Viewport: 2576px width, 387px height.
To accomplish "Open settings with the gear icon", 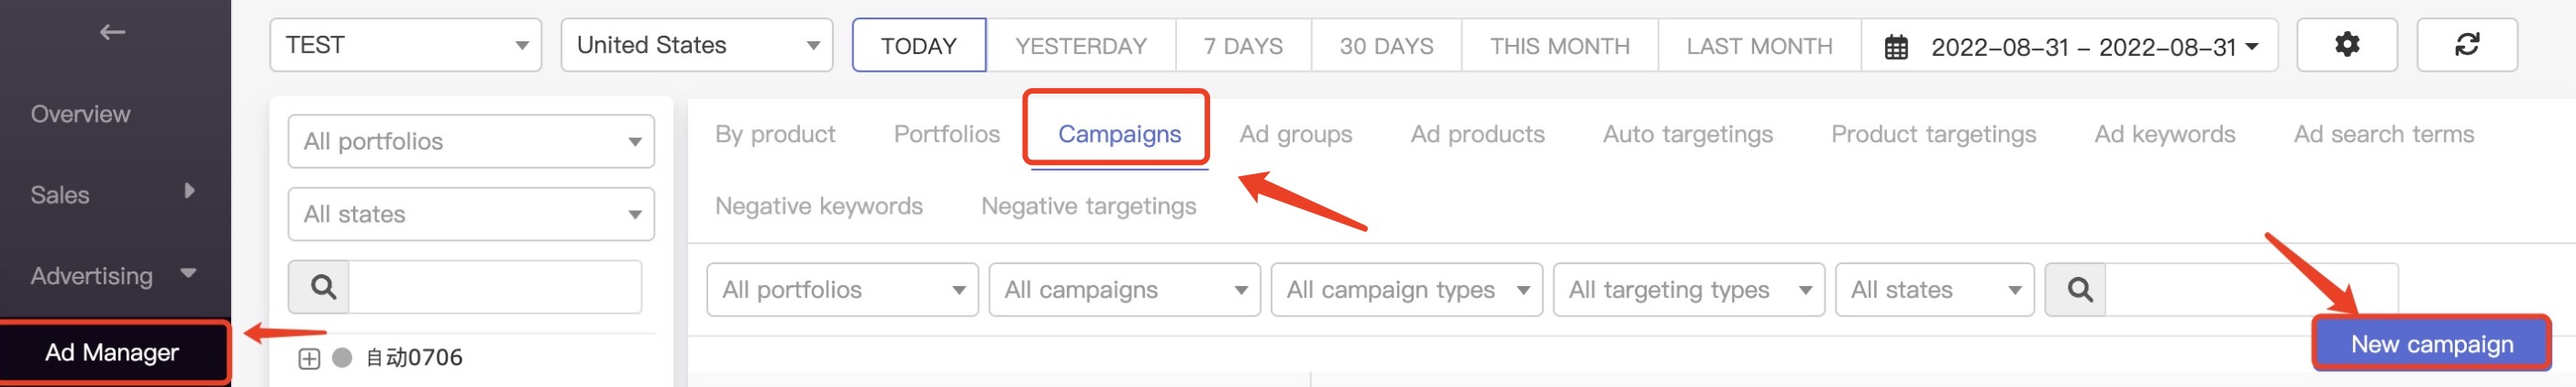I will (2346, 45).
